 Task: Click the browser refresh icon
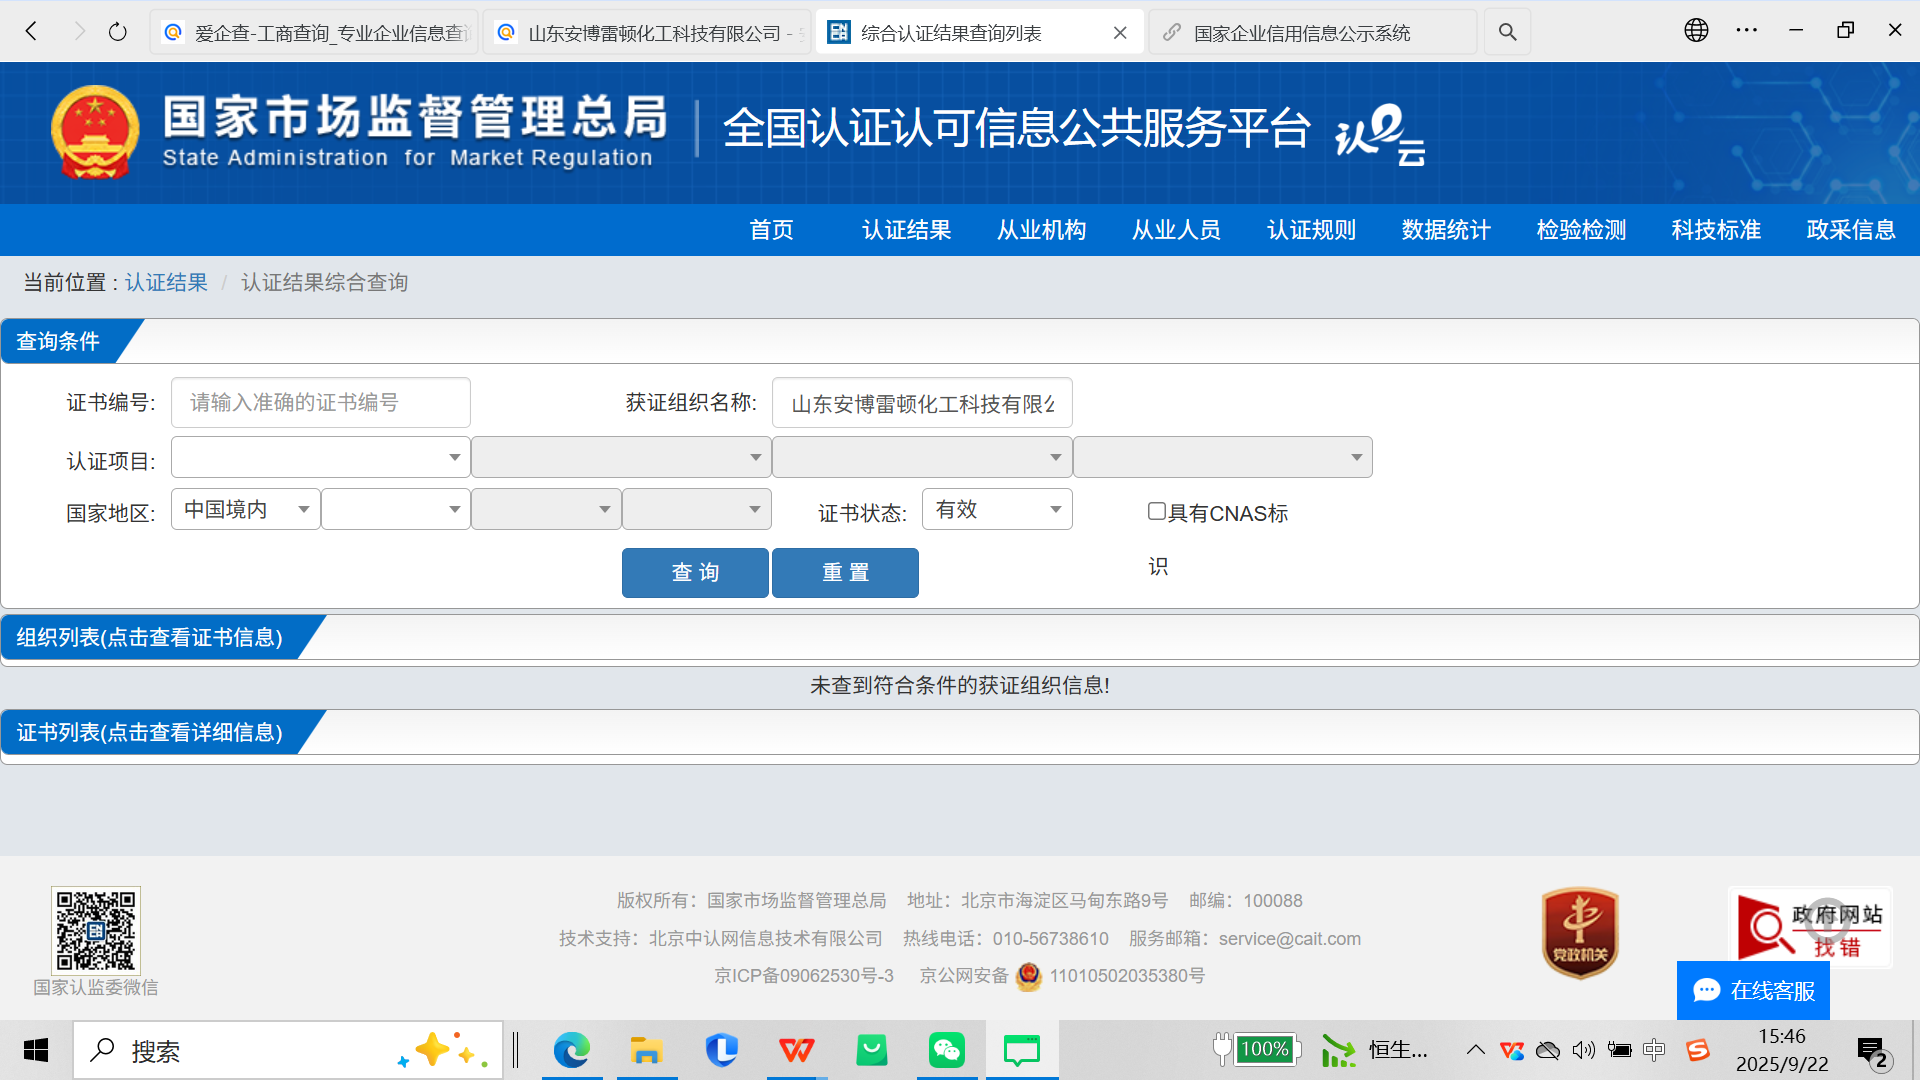coord(118,32)
